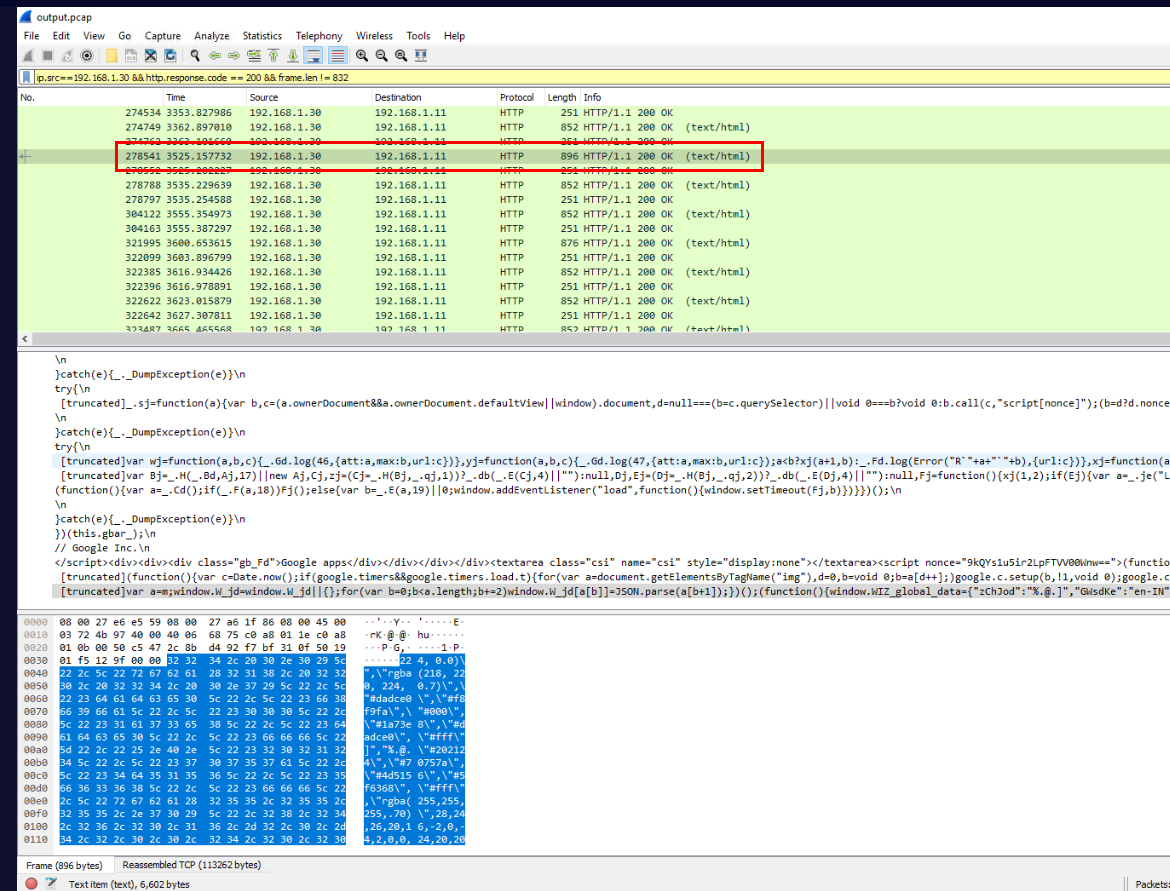Sort by the Length column header
The image size is (1170, 891).
563,97
